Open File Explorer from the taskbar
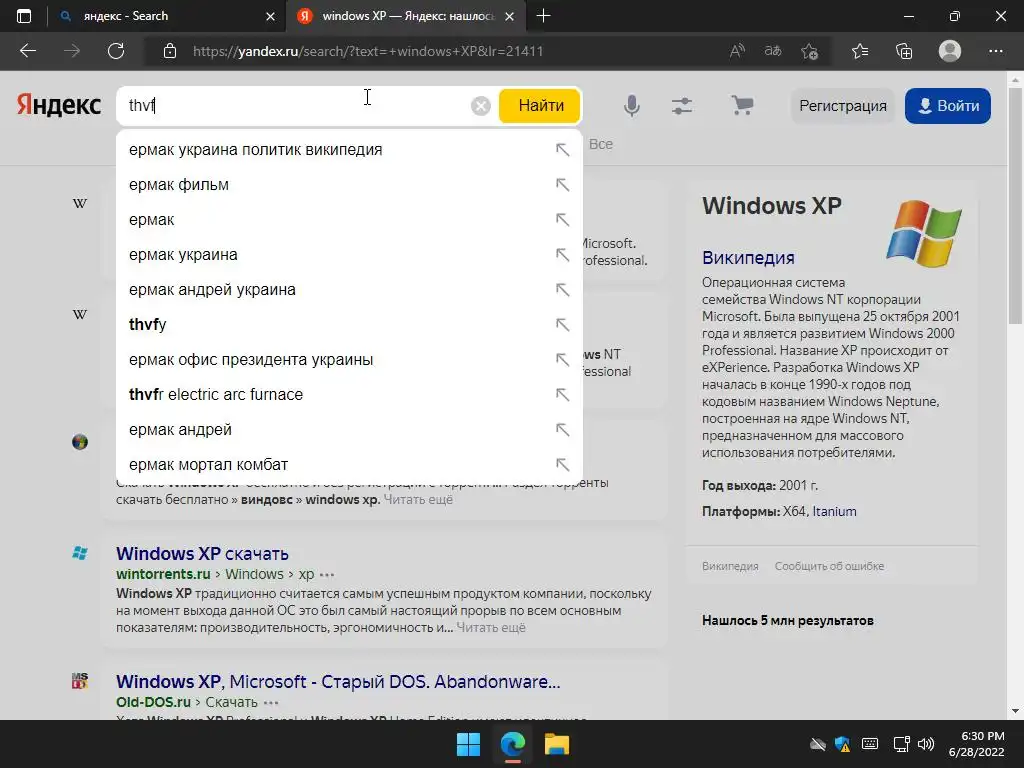 557,744
